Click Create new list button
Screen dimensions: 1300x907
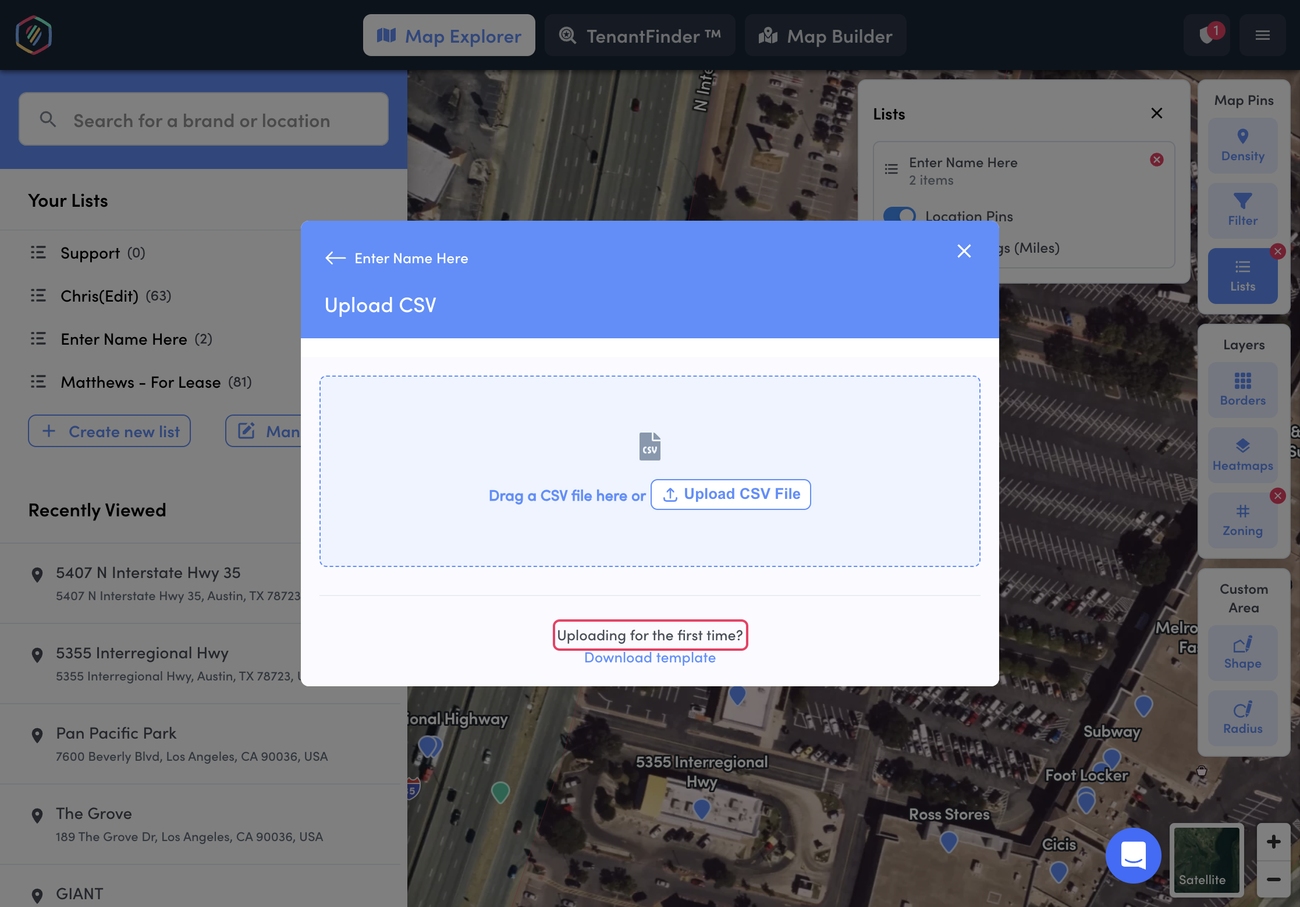(109, 431)
